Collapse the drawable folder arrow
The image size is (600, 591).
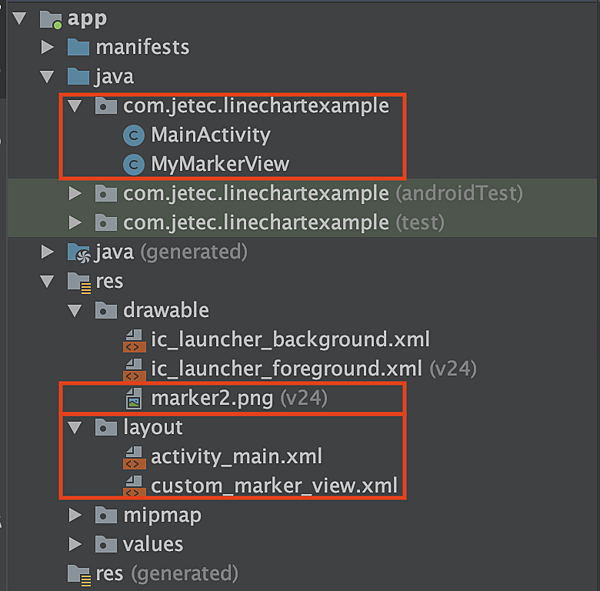pyautogui.click(x=75, y=310)
